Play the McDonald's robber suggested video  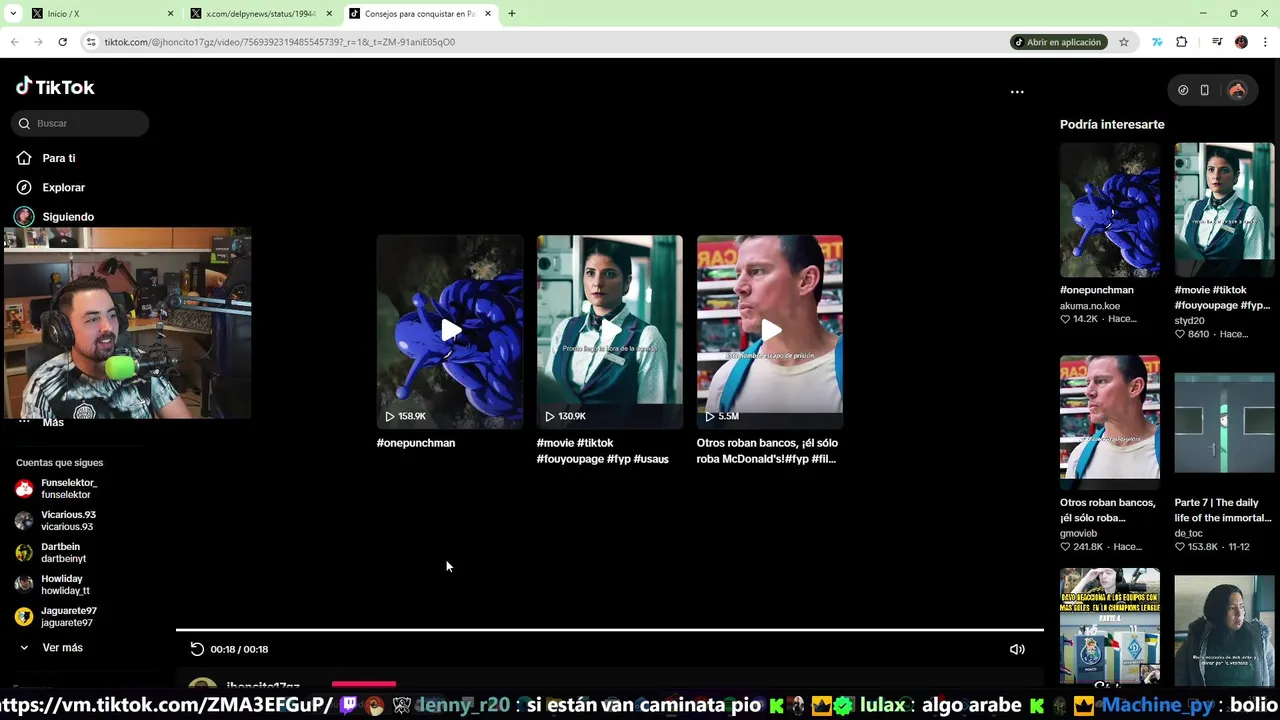(x=770, y=331)
